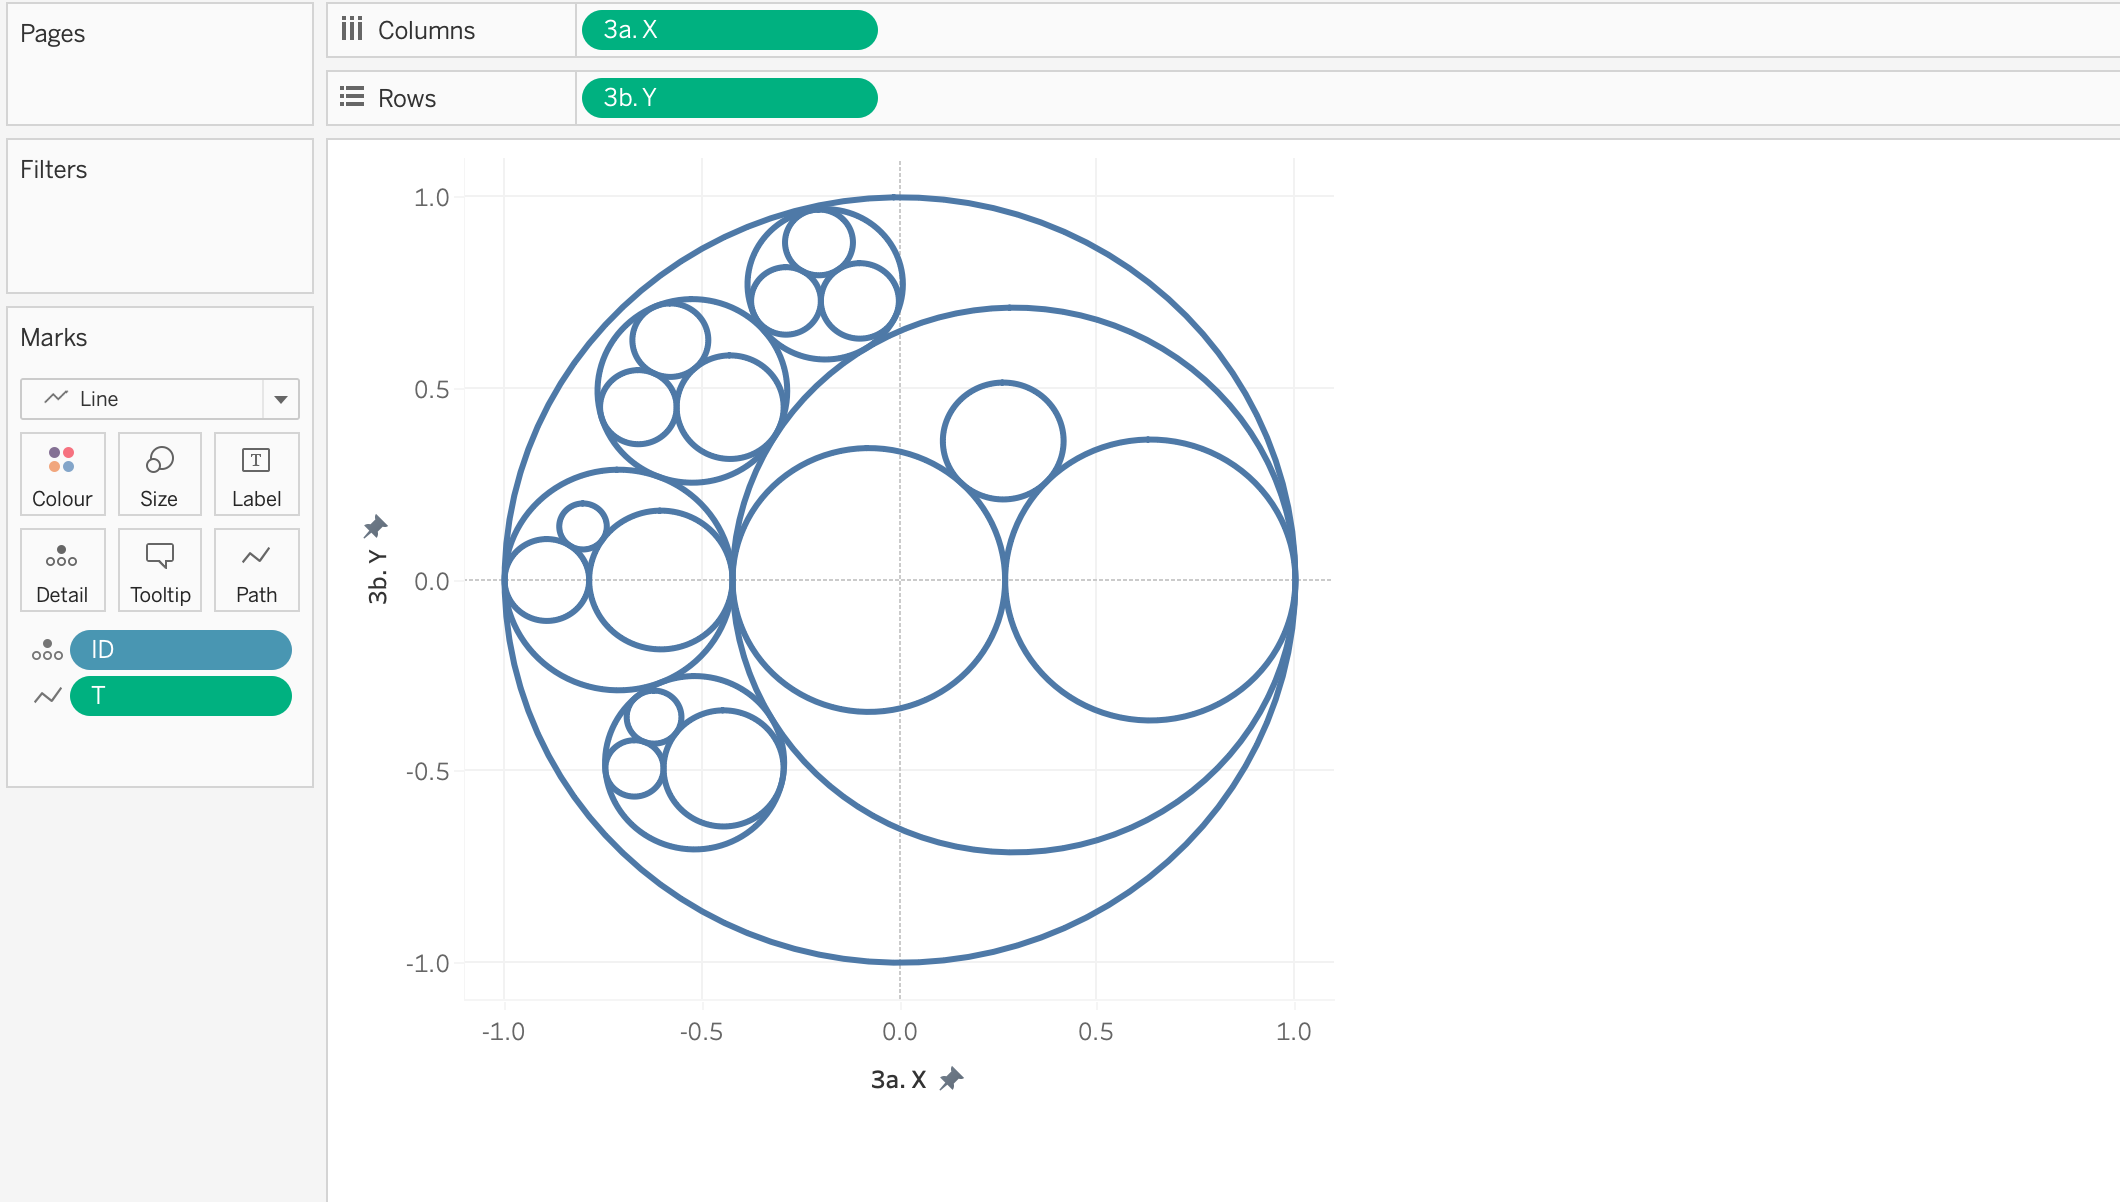Click the pin icon above 3b. Y axis
2120x1202 pixels.
point(375,526)
